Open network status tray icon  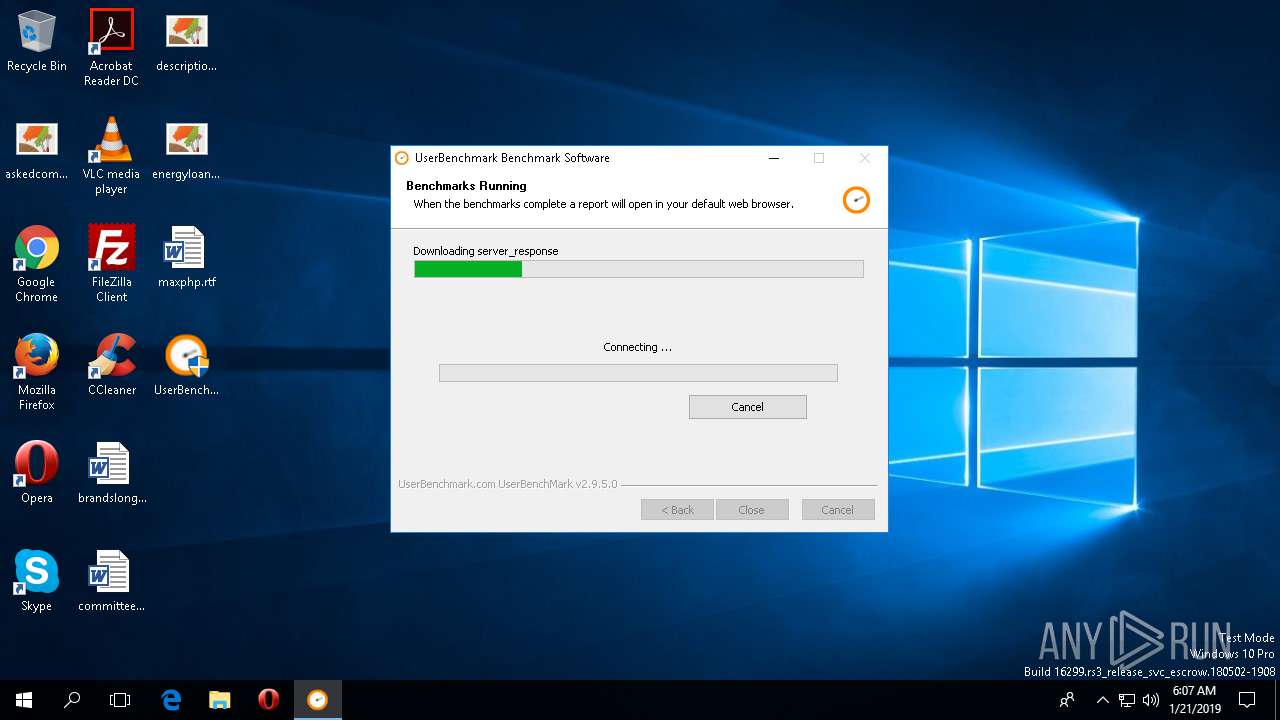[1127, 700]
